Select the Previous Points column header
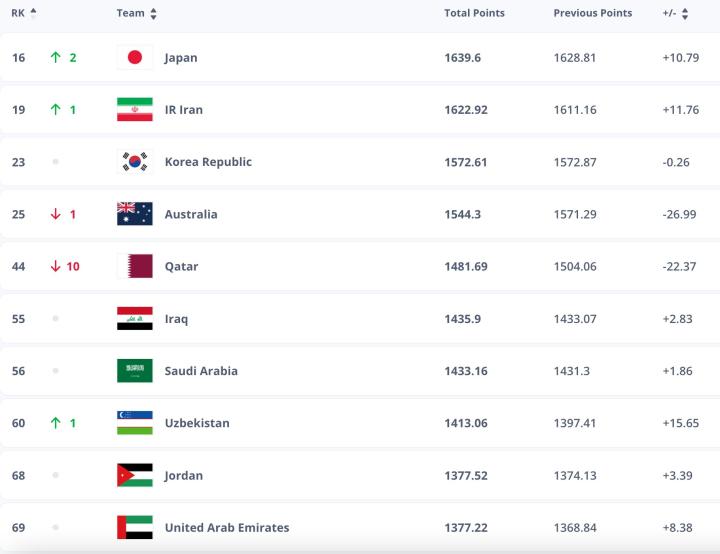The height and width of the screenshot is (554, 720). [592, 13]
